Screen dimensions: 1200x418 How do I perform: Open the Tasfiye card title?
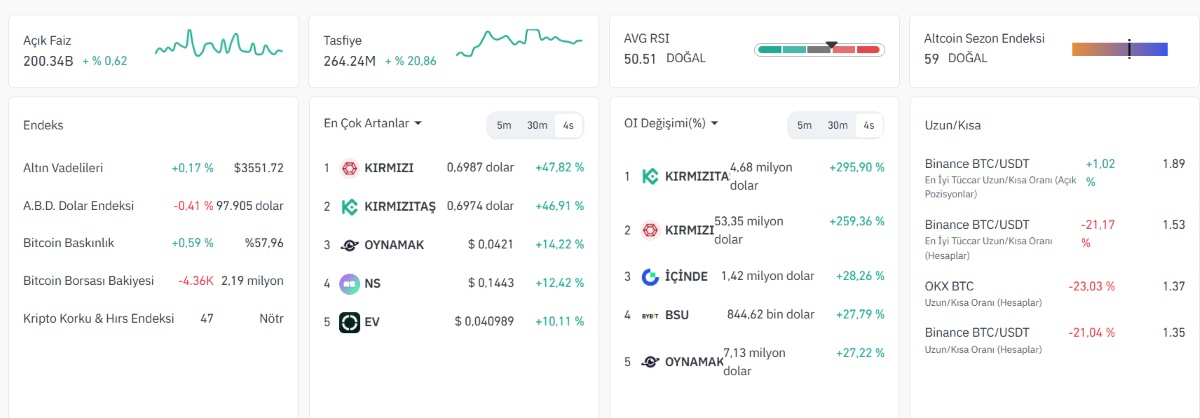pyautogui.click(x=343, y=41)
